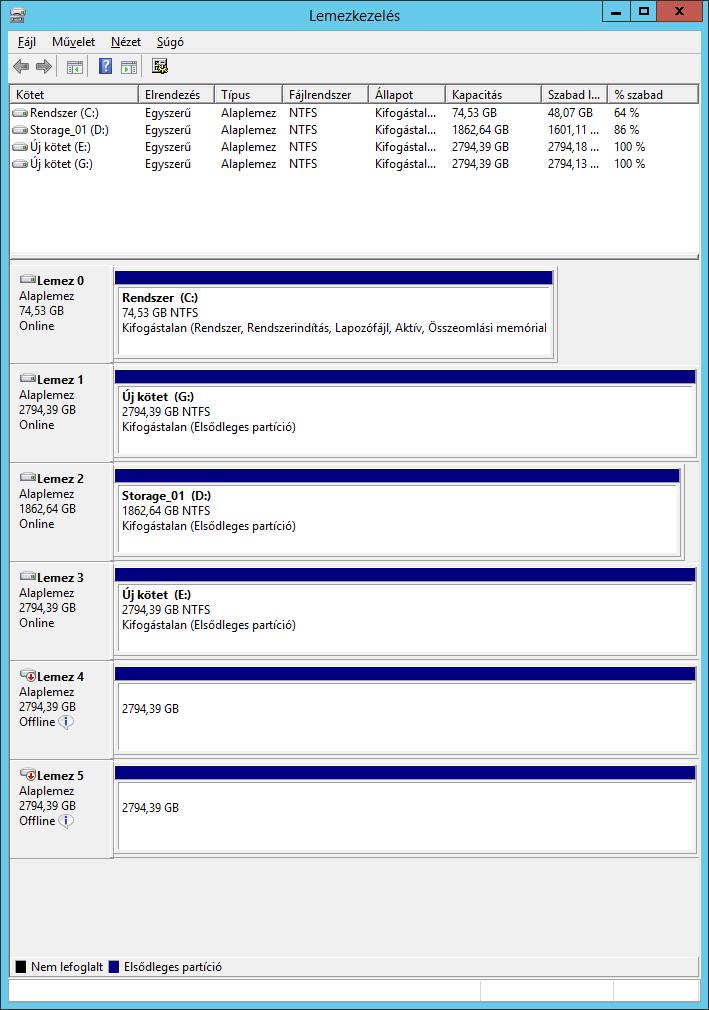
Task: Select the Új kötet (E:) partition on Lemez 3
Action: [406, 611]
